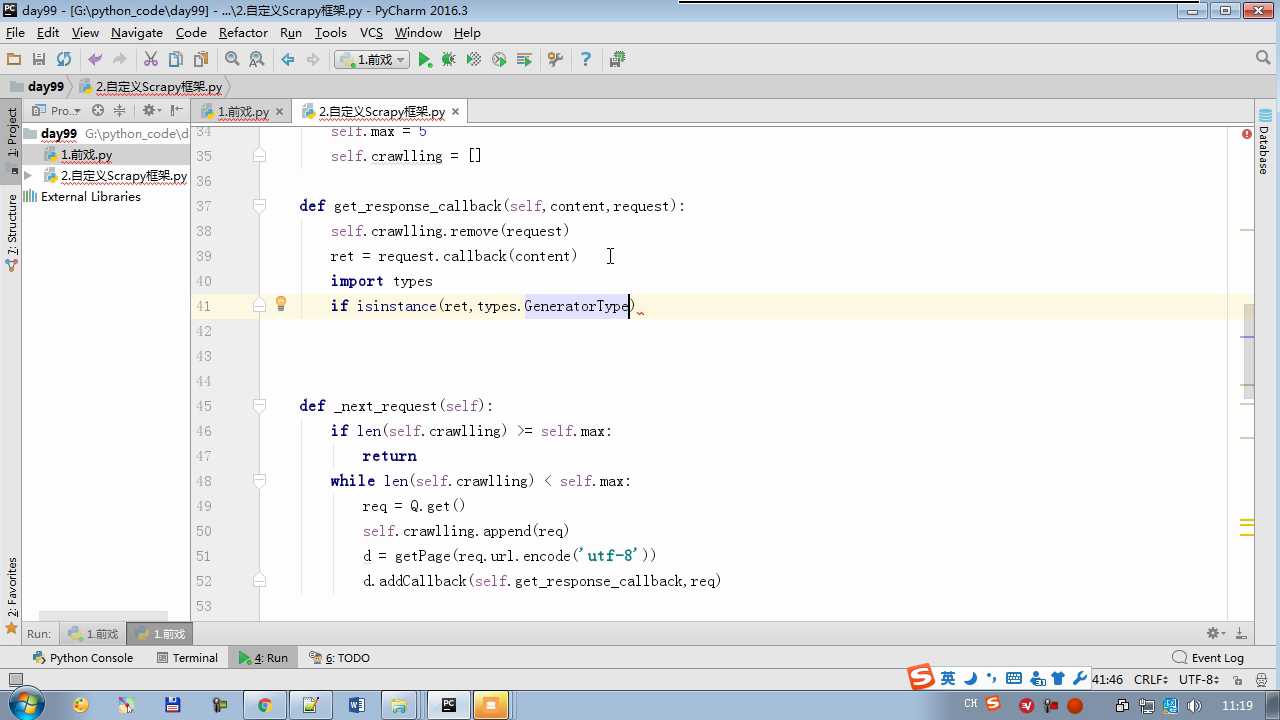
Task: Open the Project view dropdown
Action: point(56,111)
